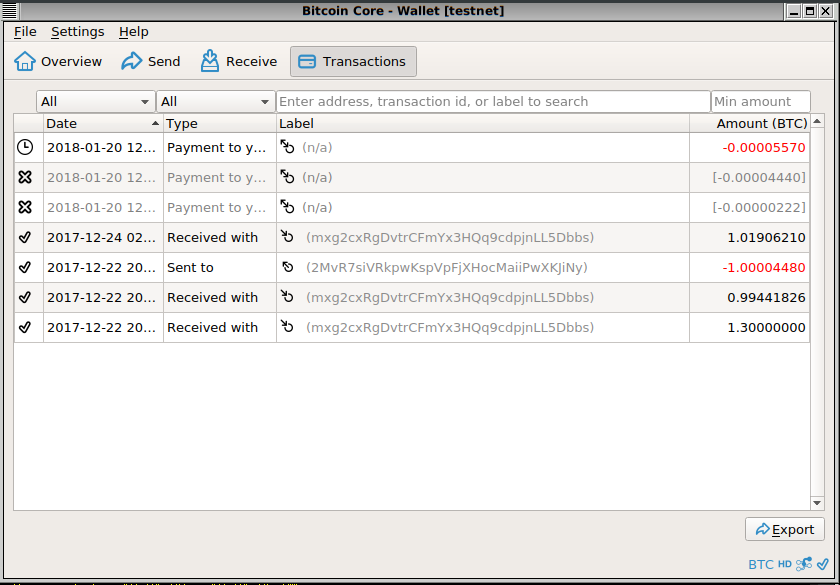The image size is (840, 585).
Task: Click the sent icon beside 2MvR7siV address
Action: click(288, 267)
